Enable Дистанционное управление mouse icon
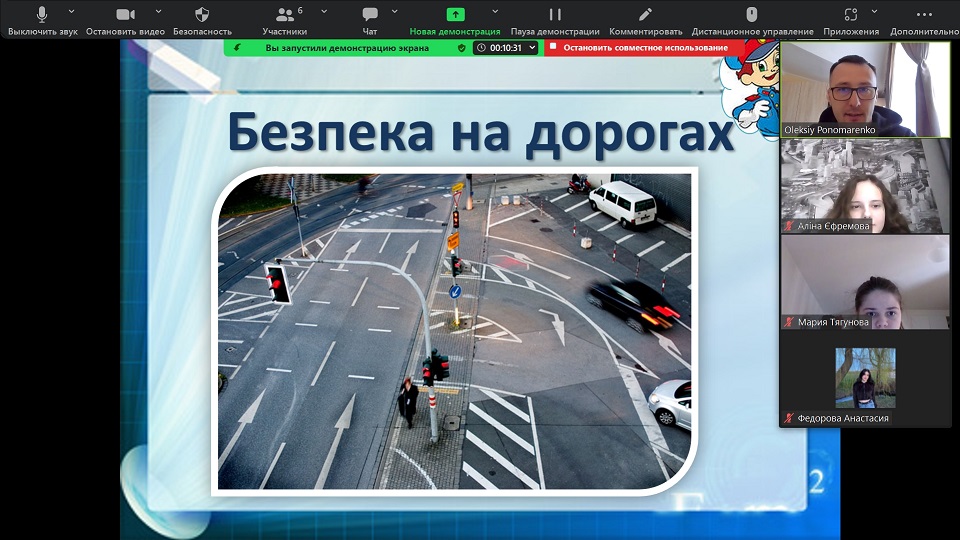Image resolution: width=960 pixels, height=540 pixels. (752, 15)
